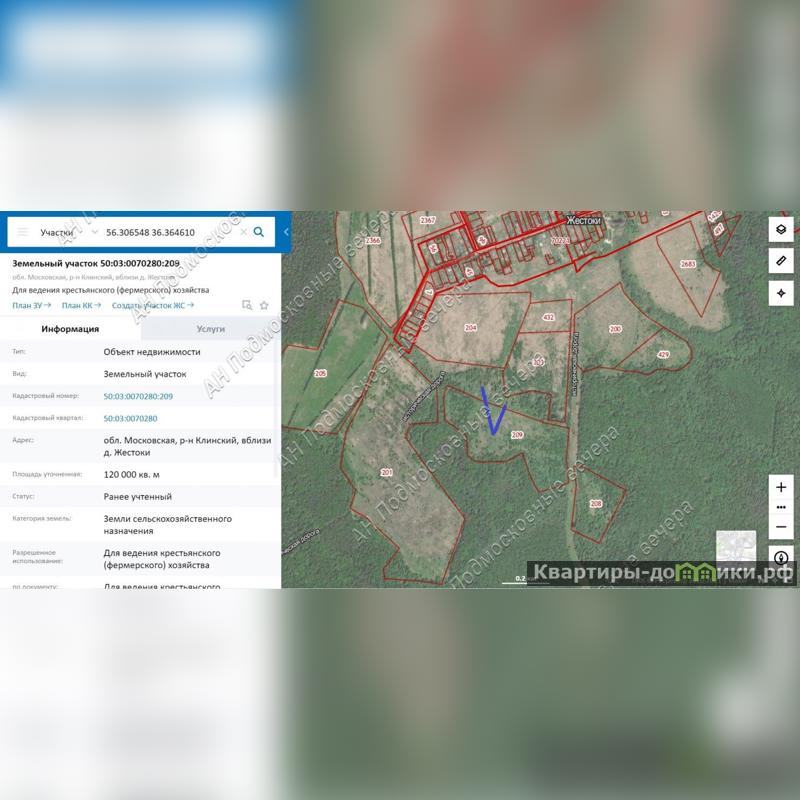Open the map layers panel
800x800 pixels.
click(781, 229)
